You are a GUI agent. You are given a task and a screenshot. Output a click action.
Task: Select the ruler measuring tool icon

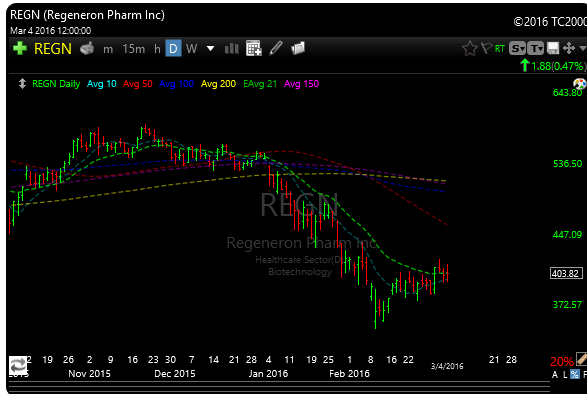tap(581, 359)
